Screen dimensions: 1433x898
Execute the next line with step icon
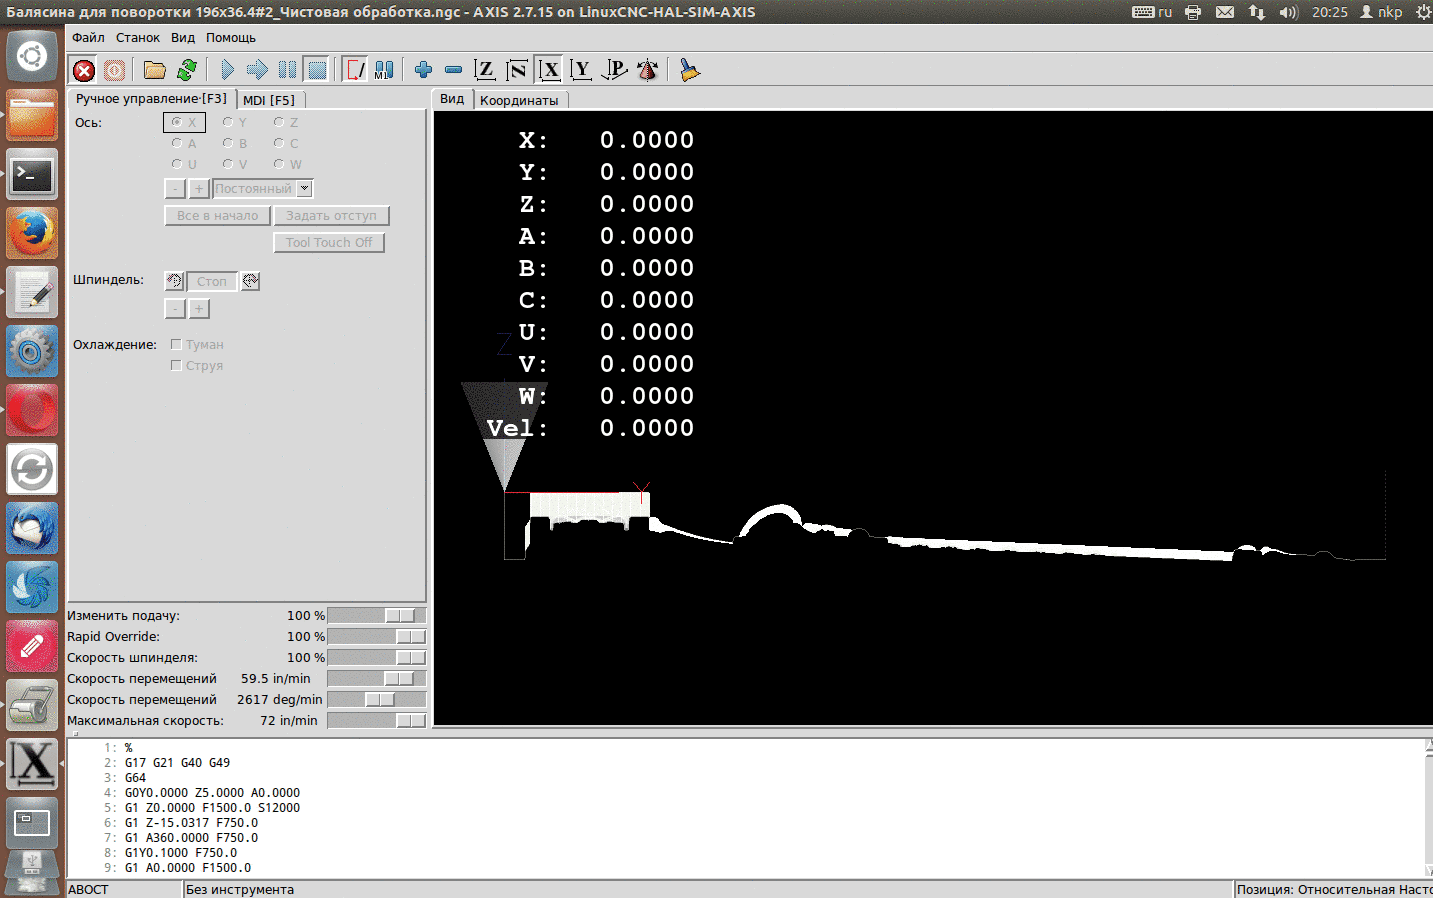pyautogui.click(x=257, y=70)
